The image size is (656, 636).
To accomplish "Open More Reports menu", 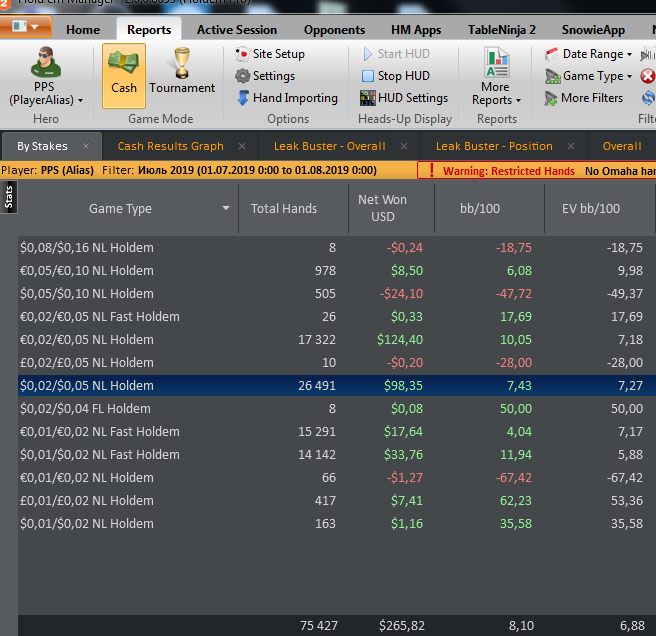I will point(496,76).
